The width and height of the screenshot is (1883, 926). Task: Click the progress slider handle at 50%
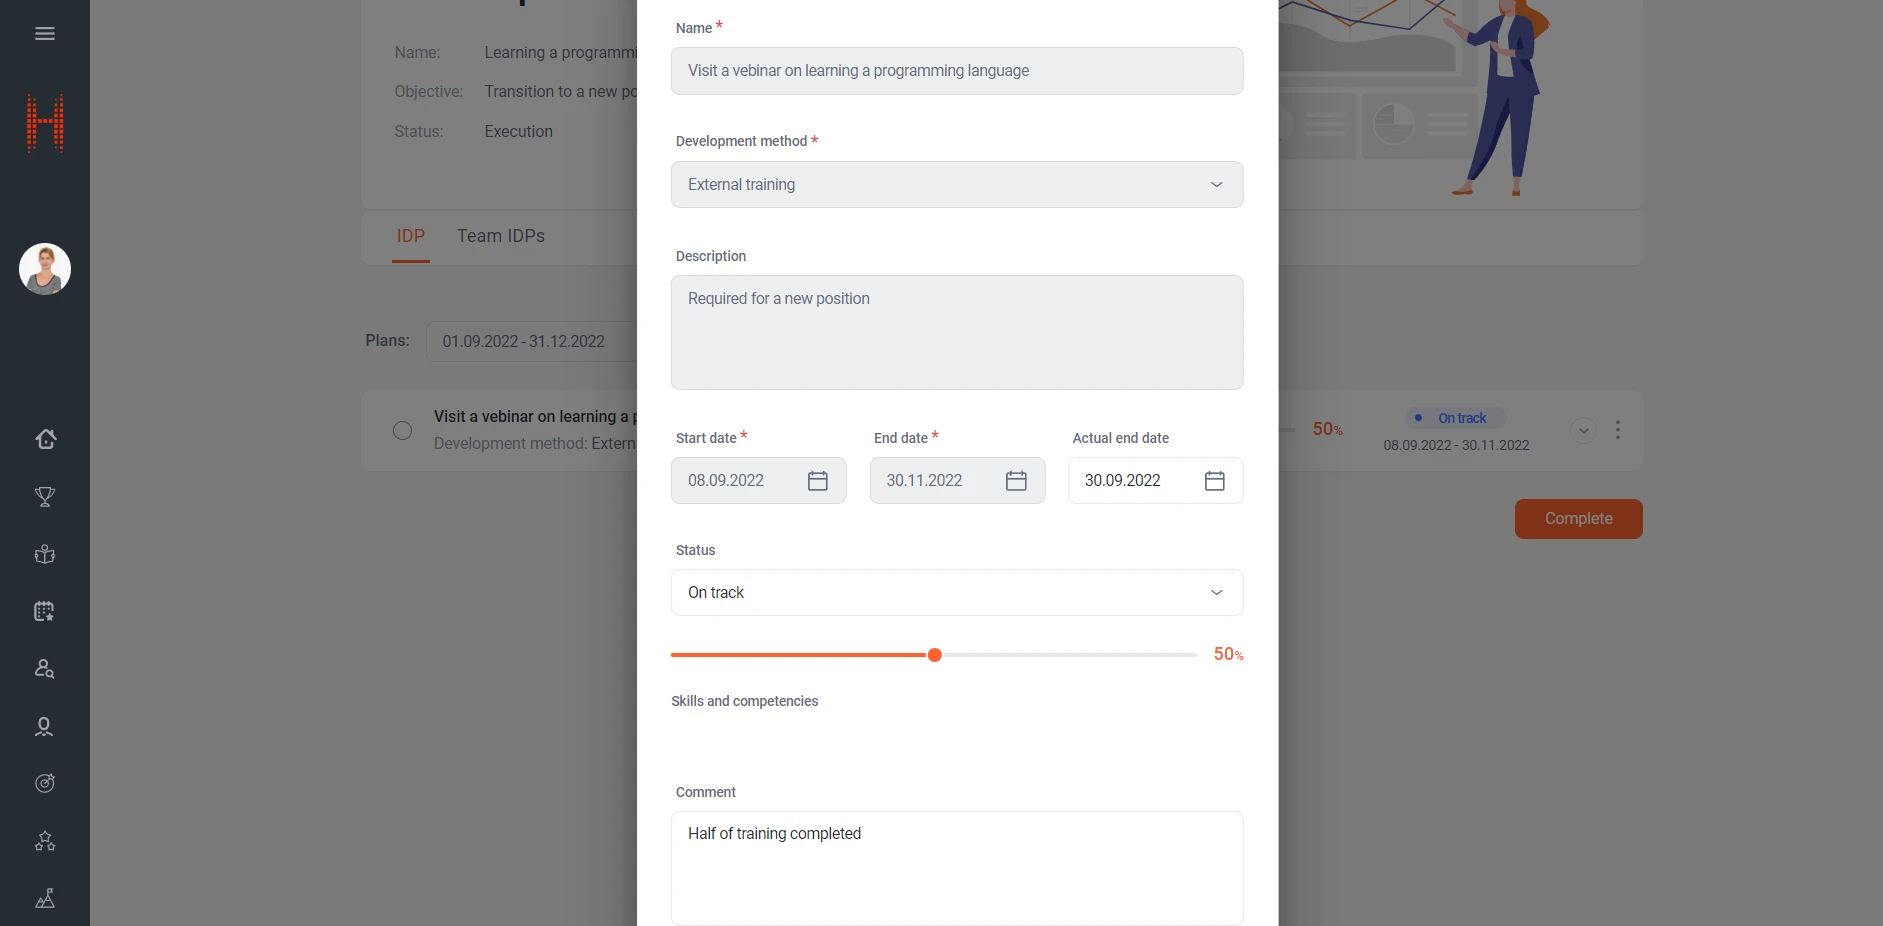click(934, 655)
